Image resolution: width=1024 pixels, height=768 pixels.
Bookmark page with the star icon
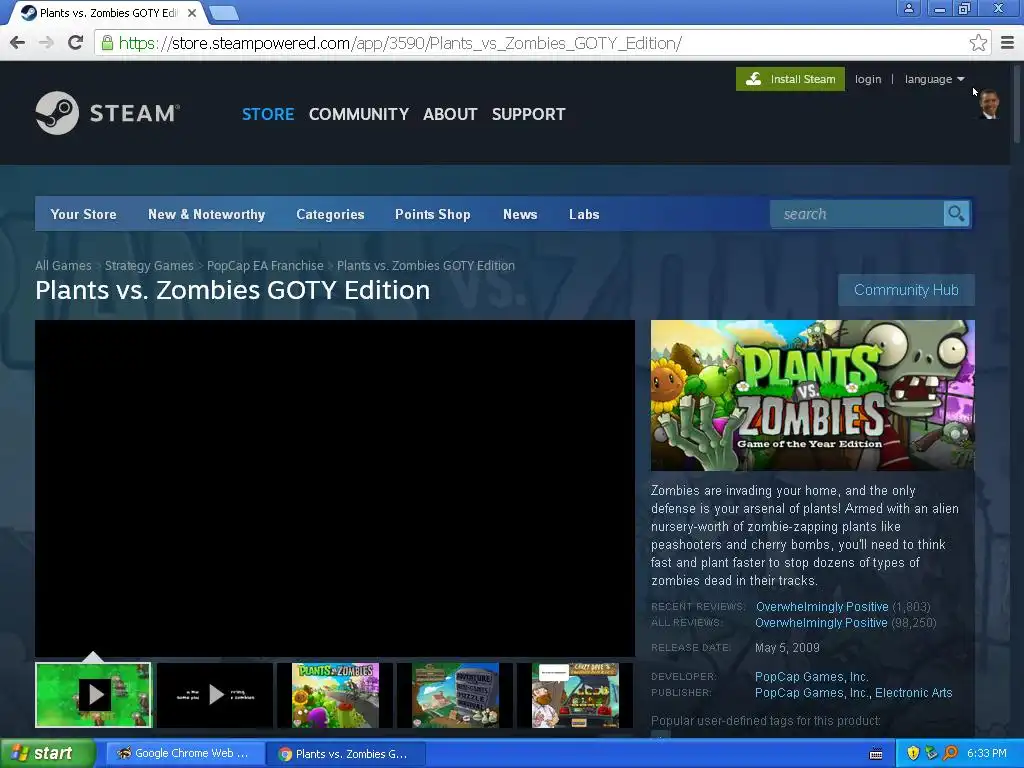(x=978, y=43)
